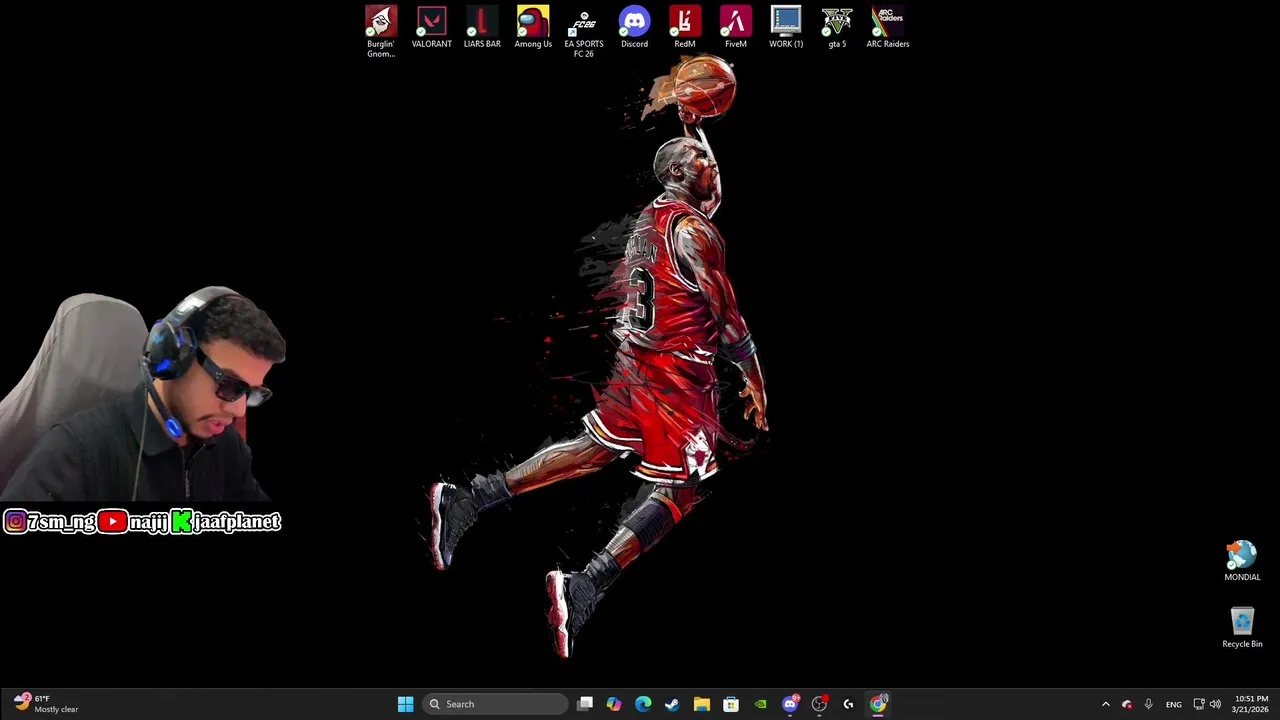
Task: Click the RedM desktop icon
Action: click(x=685, y=28)
